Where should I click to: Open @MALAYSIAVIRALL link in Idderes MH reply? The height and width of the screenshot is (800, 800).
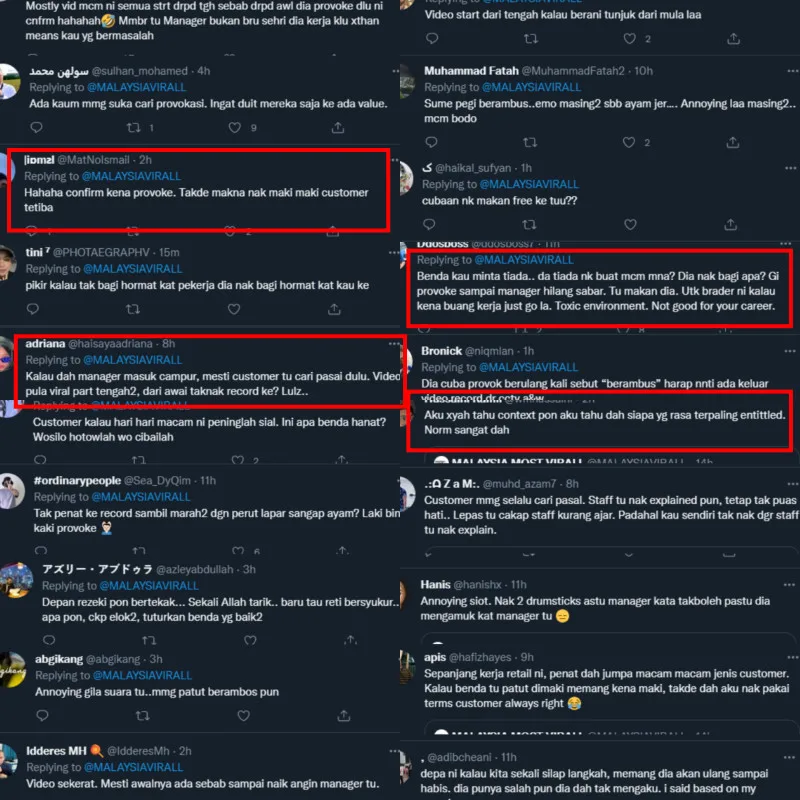(x=134, y=767)
